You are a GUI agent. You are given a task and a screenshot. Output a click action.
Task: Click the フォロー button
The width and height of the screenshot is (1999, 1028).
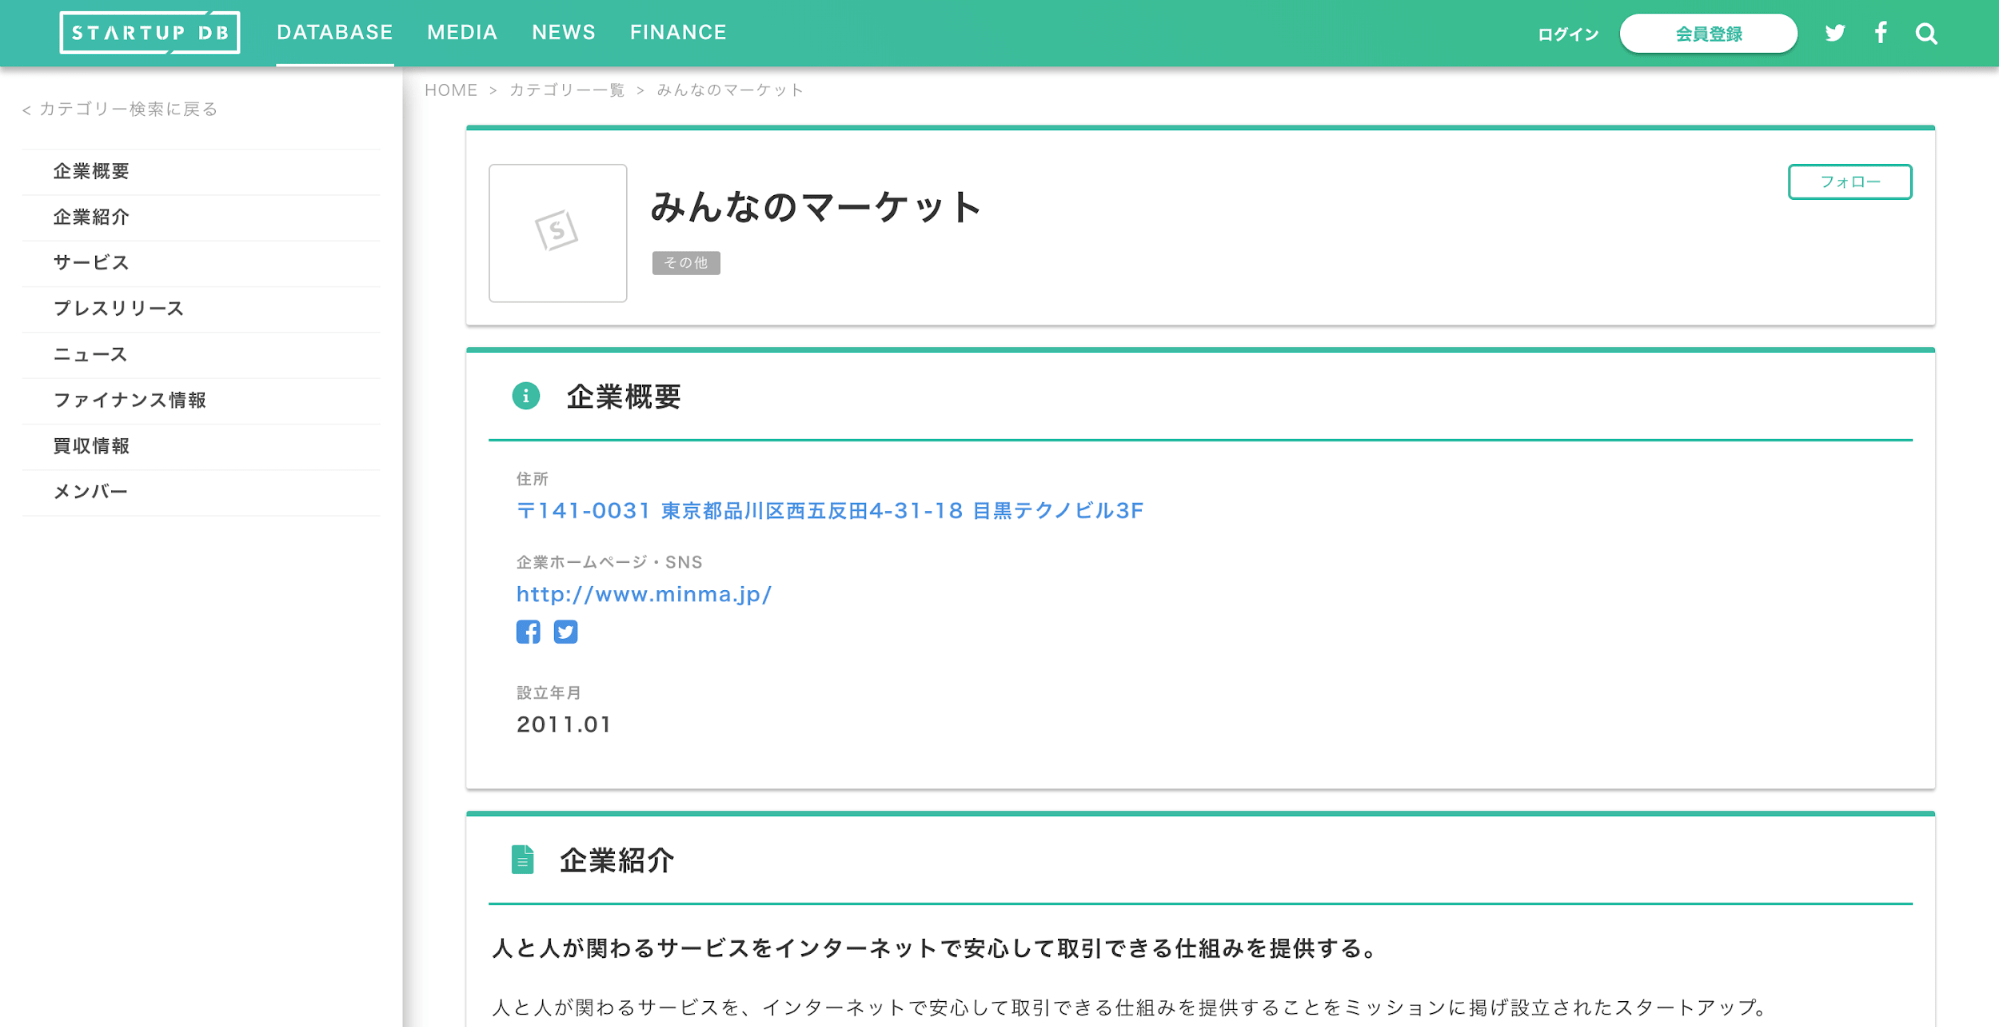coord(1850,182)
